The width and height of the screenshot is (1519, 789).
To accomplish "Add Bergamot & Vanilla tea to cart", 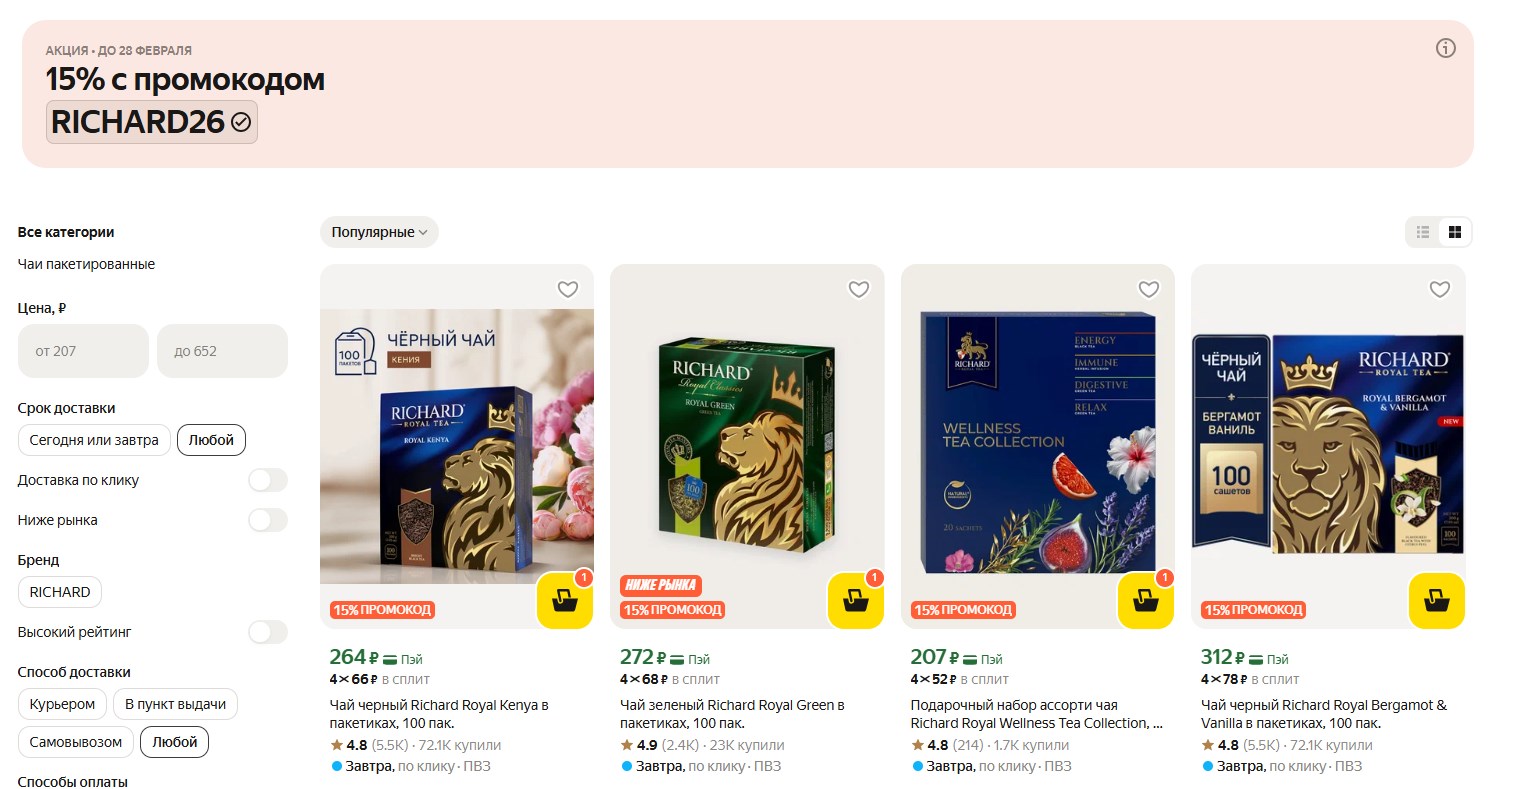I will 1437,601.
